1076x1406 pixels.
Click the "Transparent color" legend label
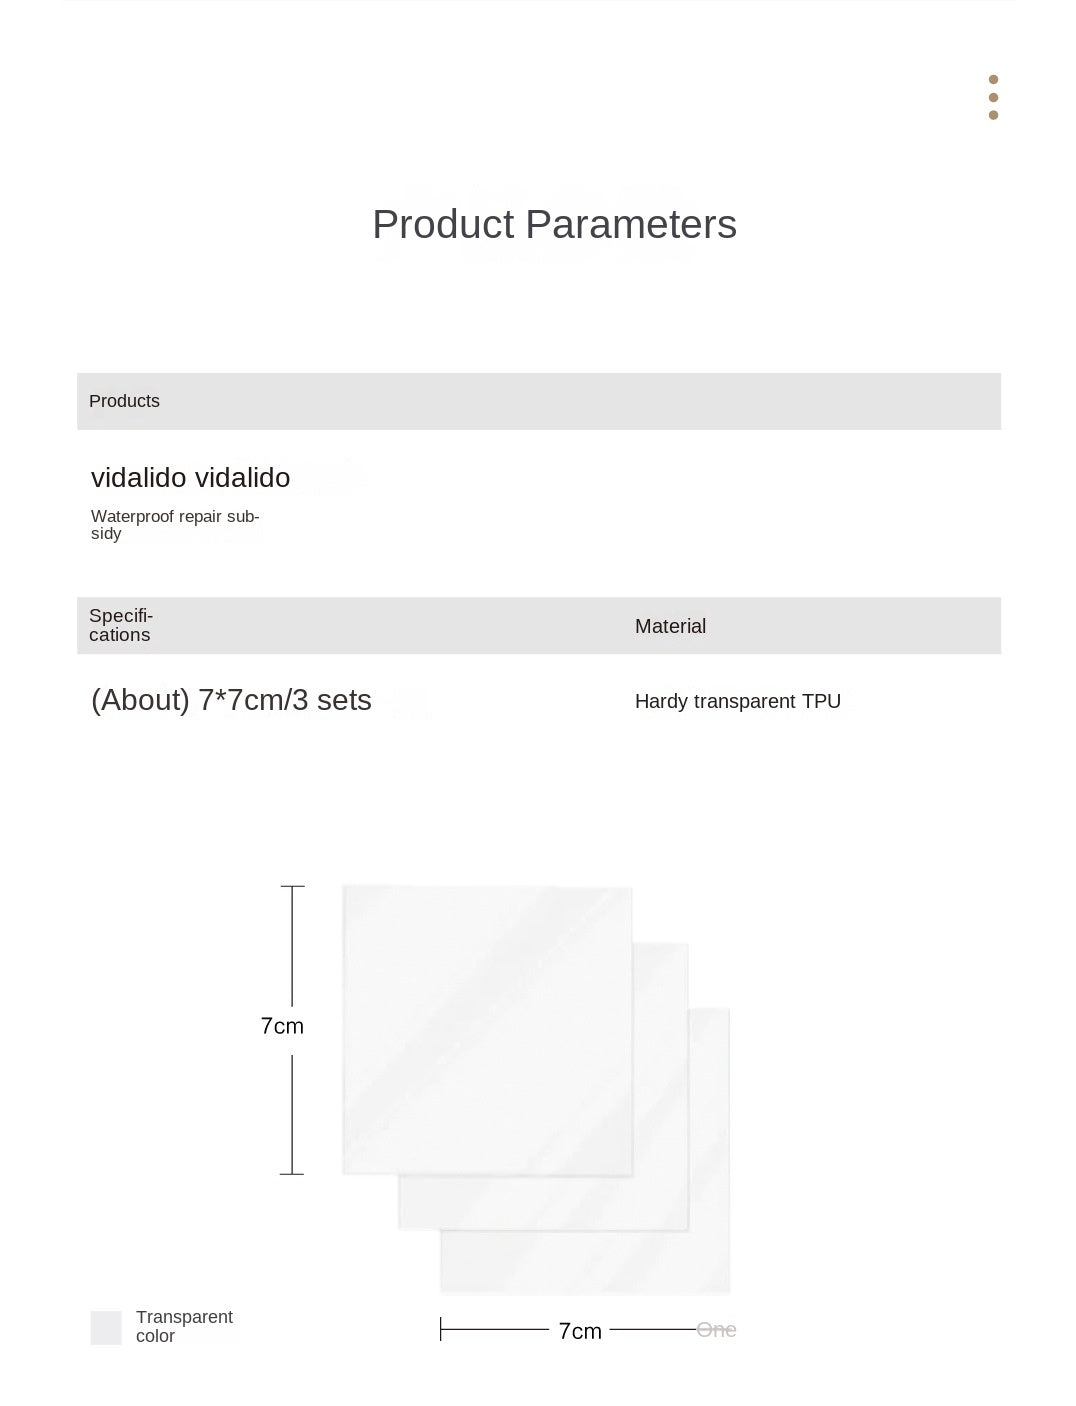184,1326
